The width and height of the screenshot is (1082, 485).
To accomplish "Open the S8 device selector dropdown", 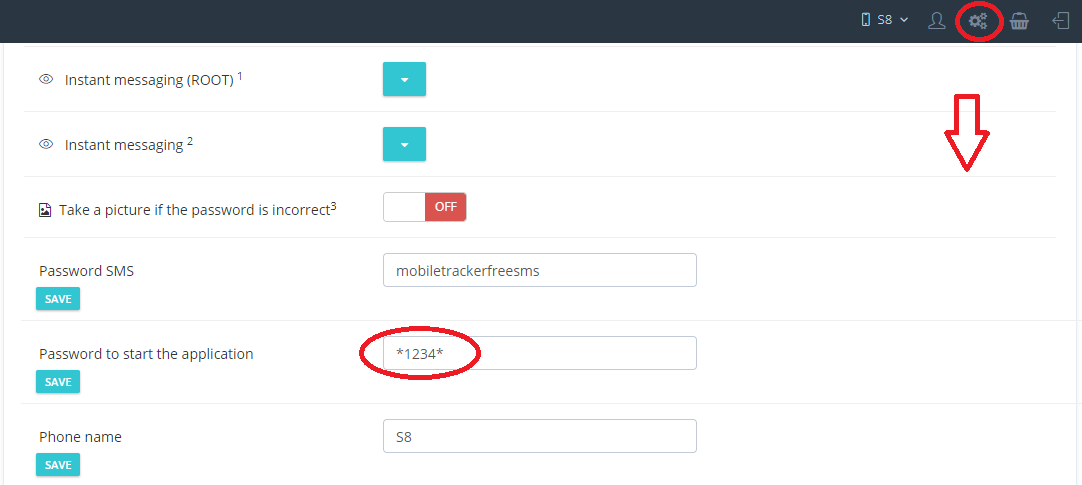I will 885,20.
